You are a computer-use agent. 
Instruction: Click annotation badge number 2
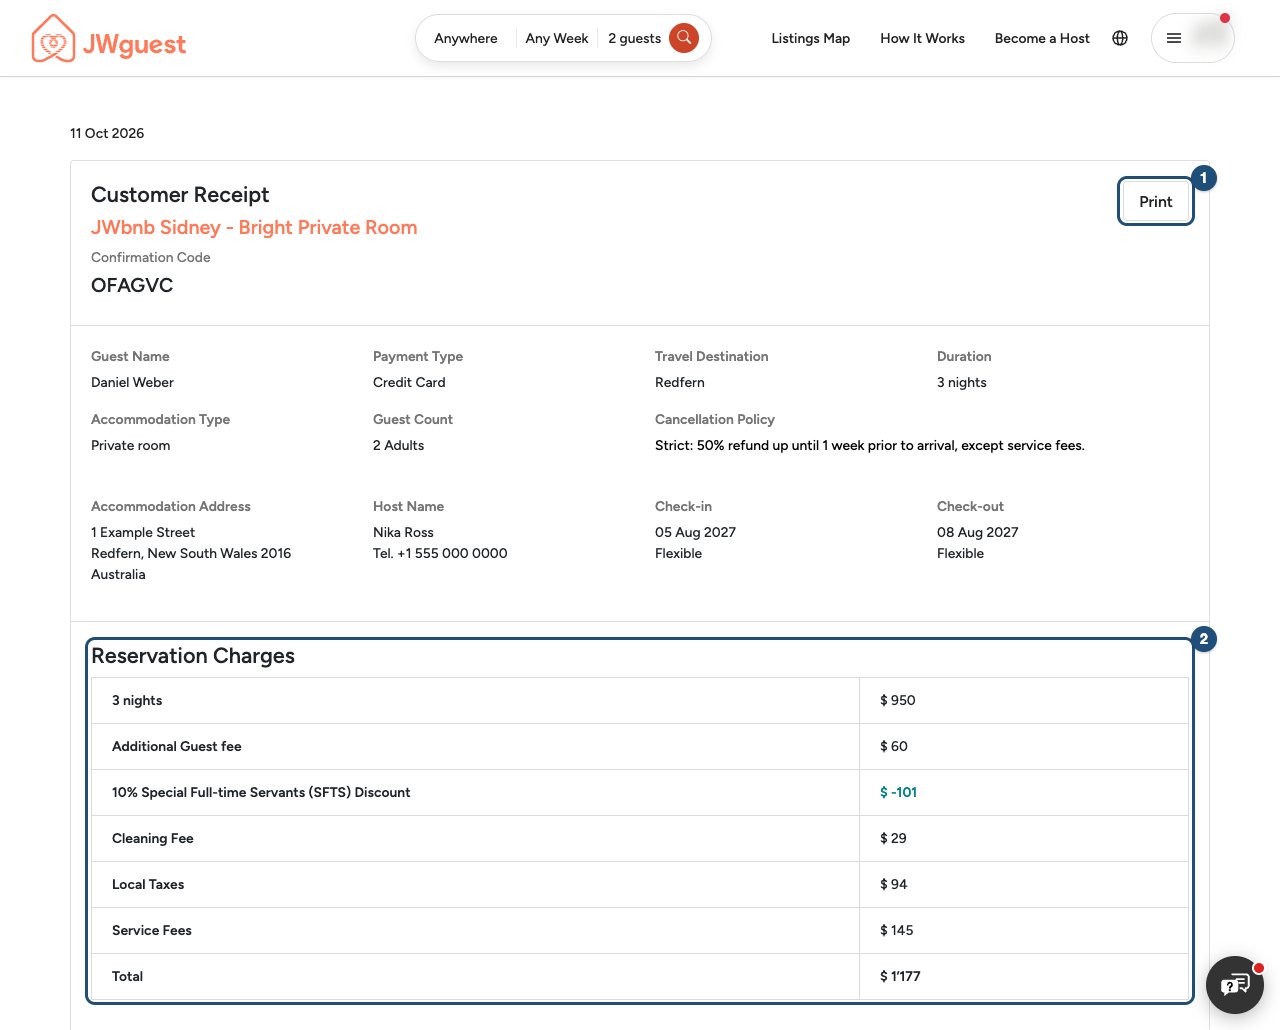click(1204, 639)
